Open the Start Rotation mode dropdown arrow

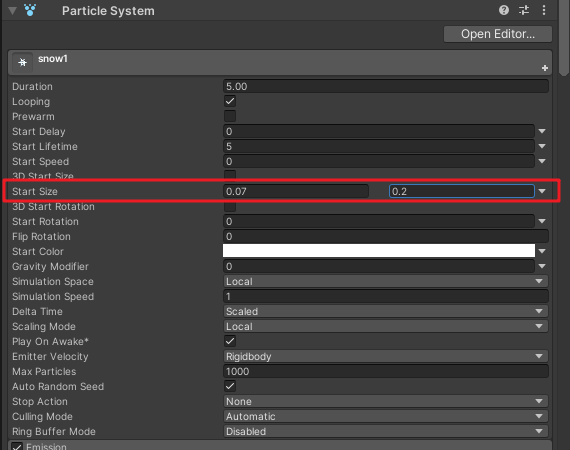click(542, 221)
